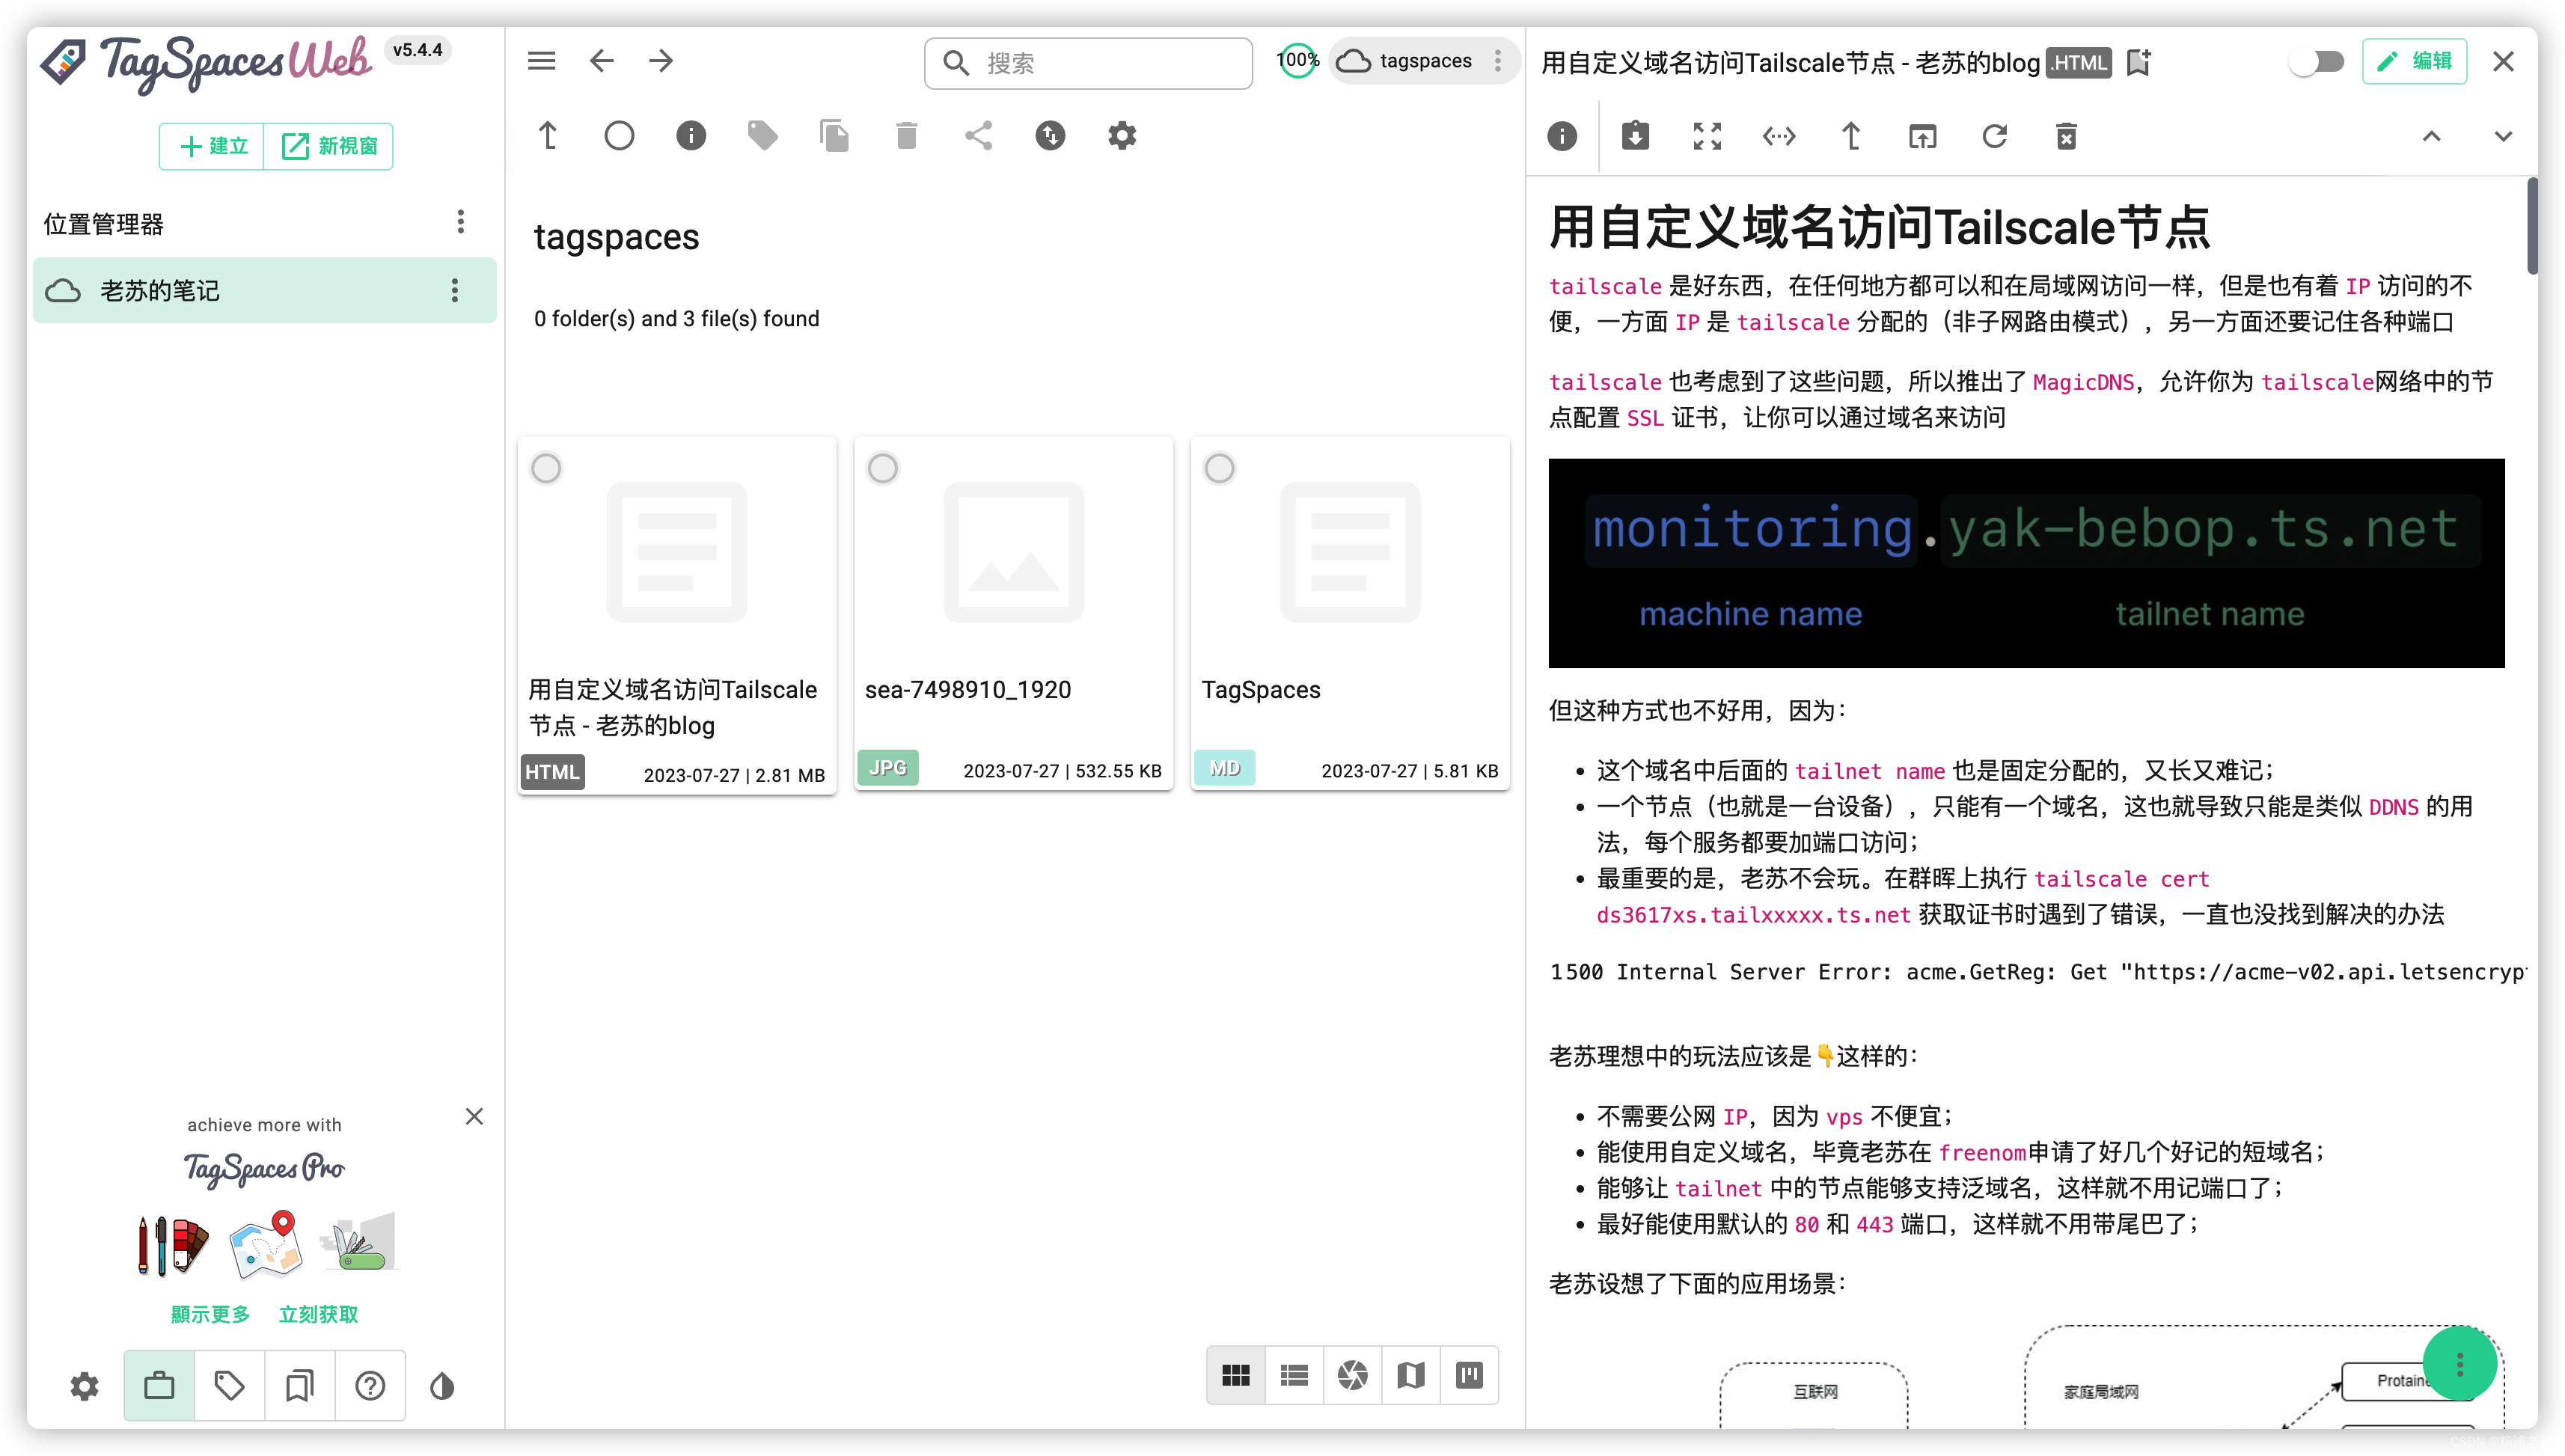This screenshot has height=1456, width=2565.
Task: Toggle the theme contrast icon at bottom left
Action: (442, 1386)
